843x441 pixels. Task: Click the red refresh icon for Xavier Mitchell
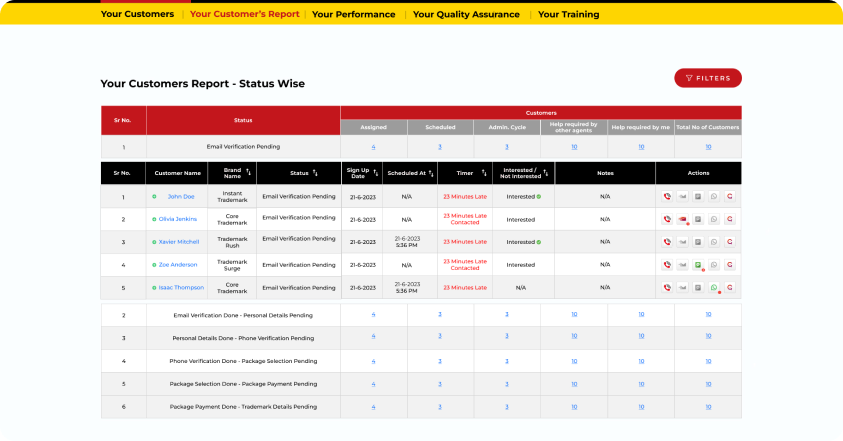(730, 242)
